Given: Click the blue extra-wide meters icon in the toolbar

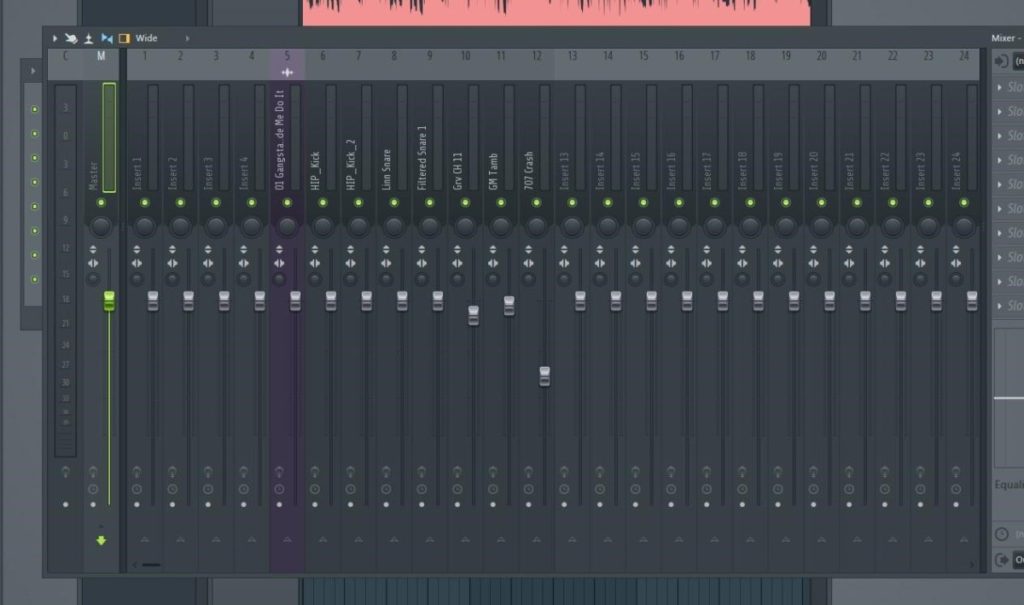Looking at the screenshot, I should pos(107,38).
